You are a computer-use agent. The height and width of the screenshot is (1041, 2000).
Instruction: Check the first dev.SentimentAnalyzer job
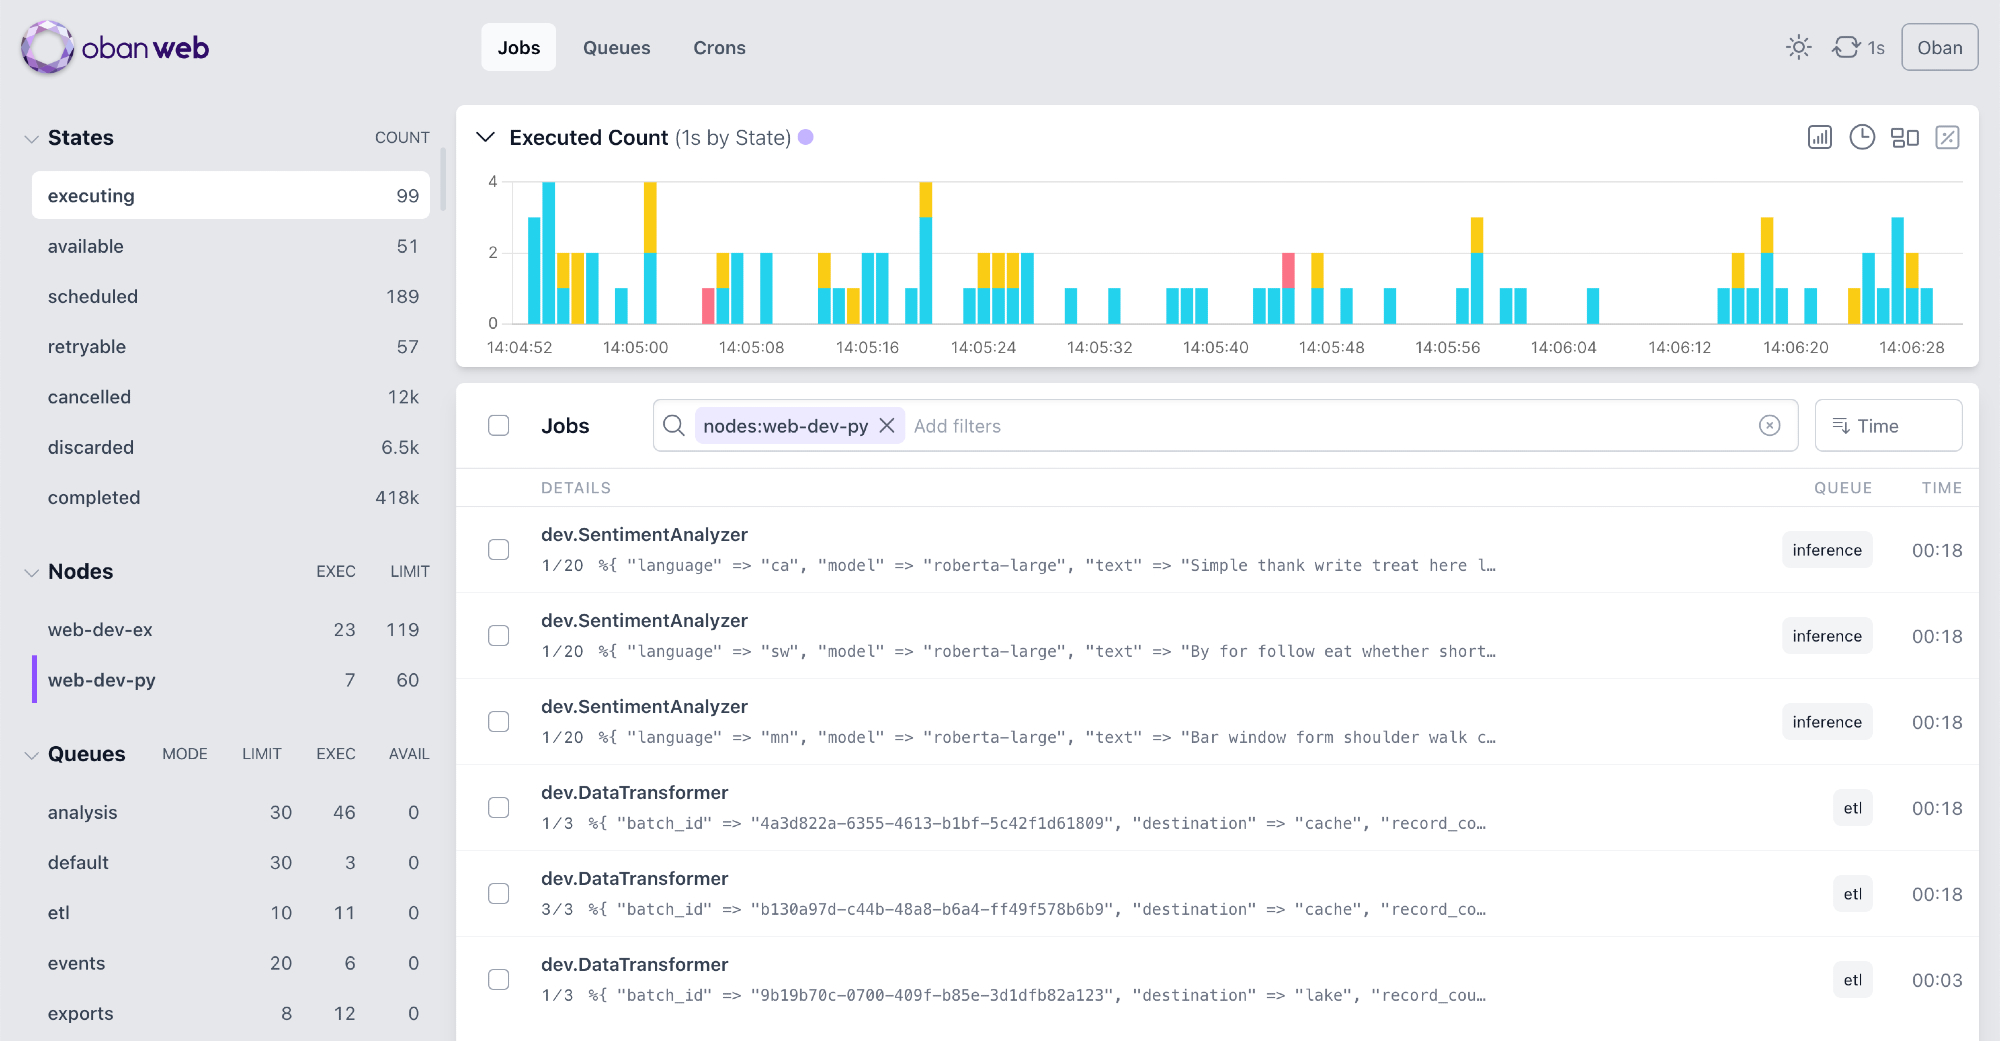pos(498,550)
